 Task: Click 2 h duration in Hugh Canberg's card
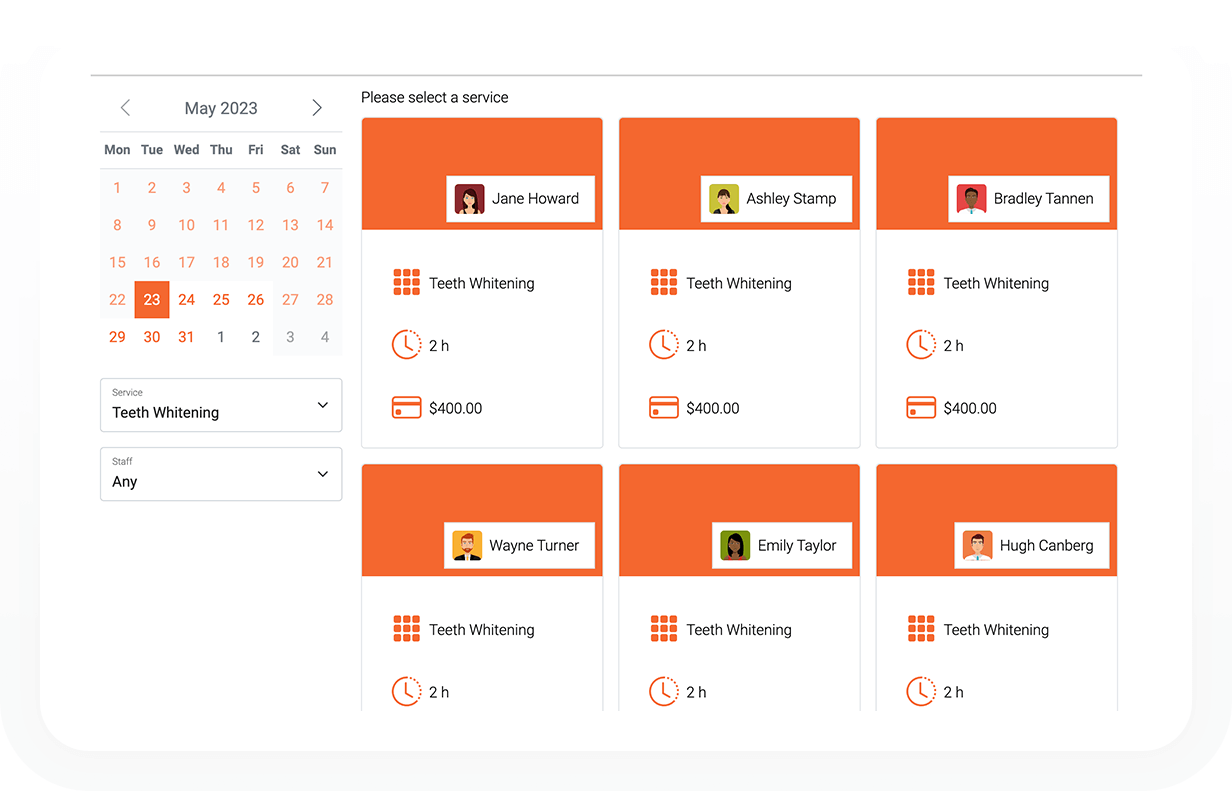click(x=954, y=691)
